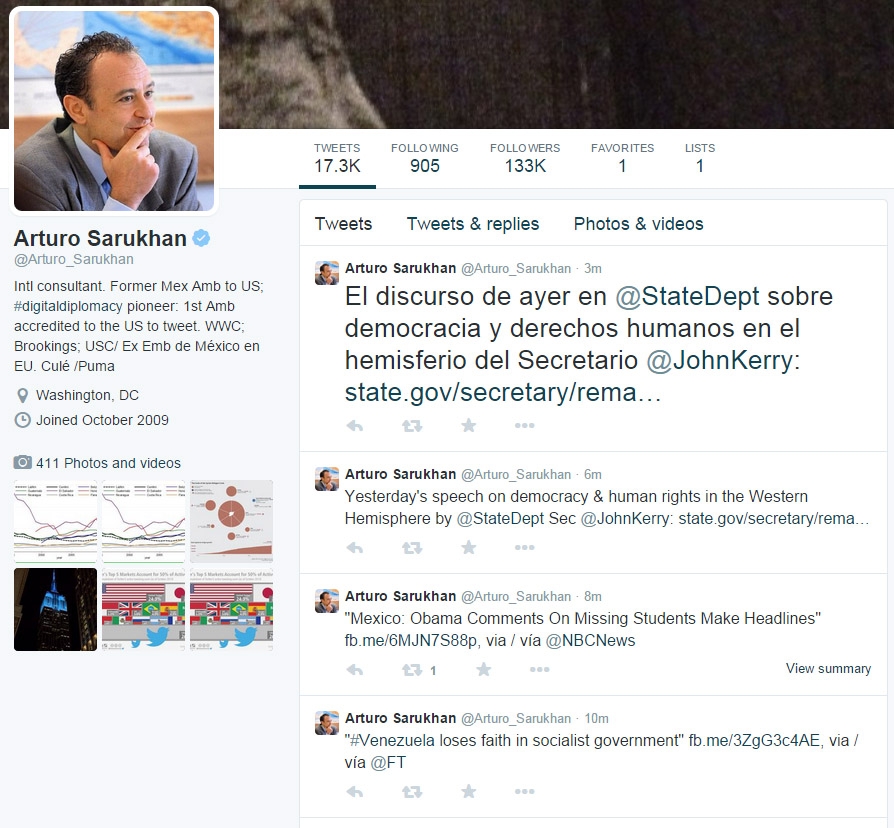Favorite the 8m Mexico Obama tweet
894x828 pixels.
coord(483,669)
